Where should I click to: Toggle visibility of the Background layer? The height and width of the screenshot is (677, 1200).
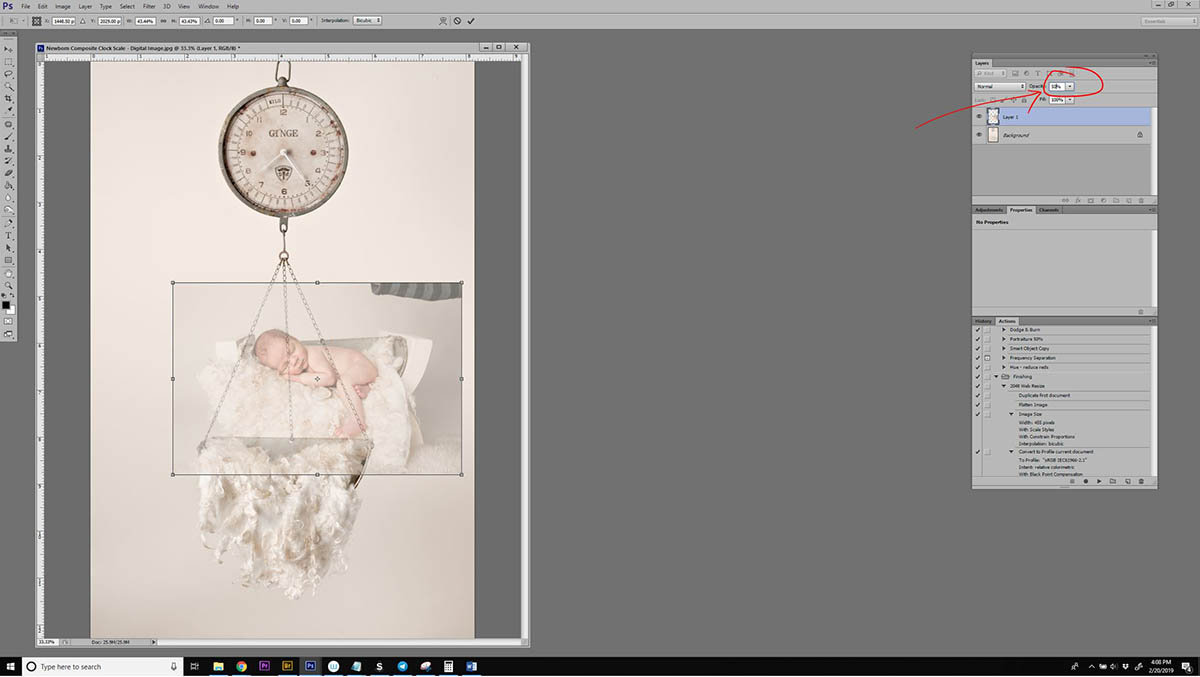[979, 135]
